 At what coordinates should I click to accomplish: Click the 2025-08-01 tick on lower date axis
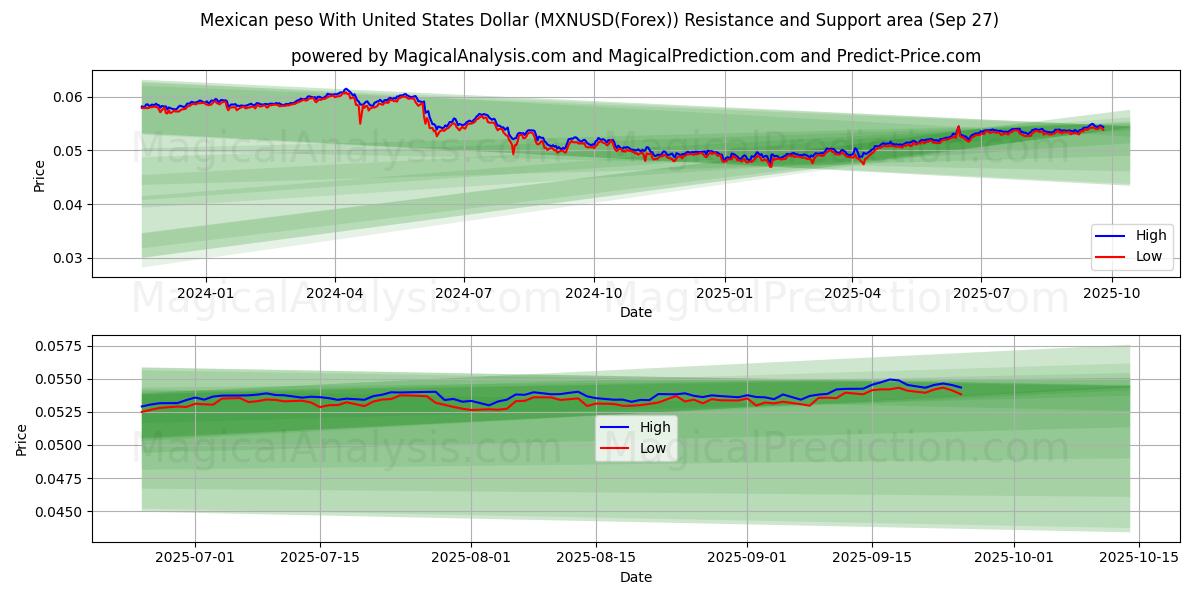[471, 558]
